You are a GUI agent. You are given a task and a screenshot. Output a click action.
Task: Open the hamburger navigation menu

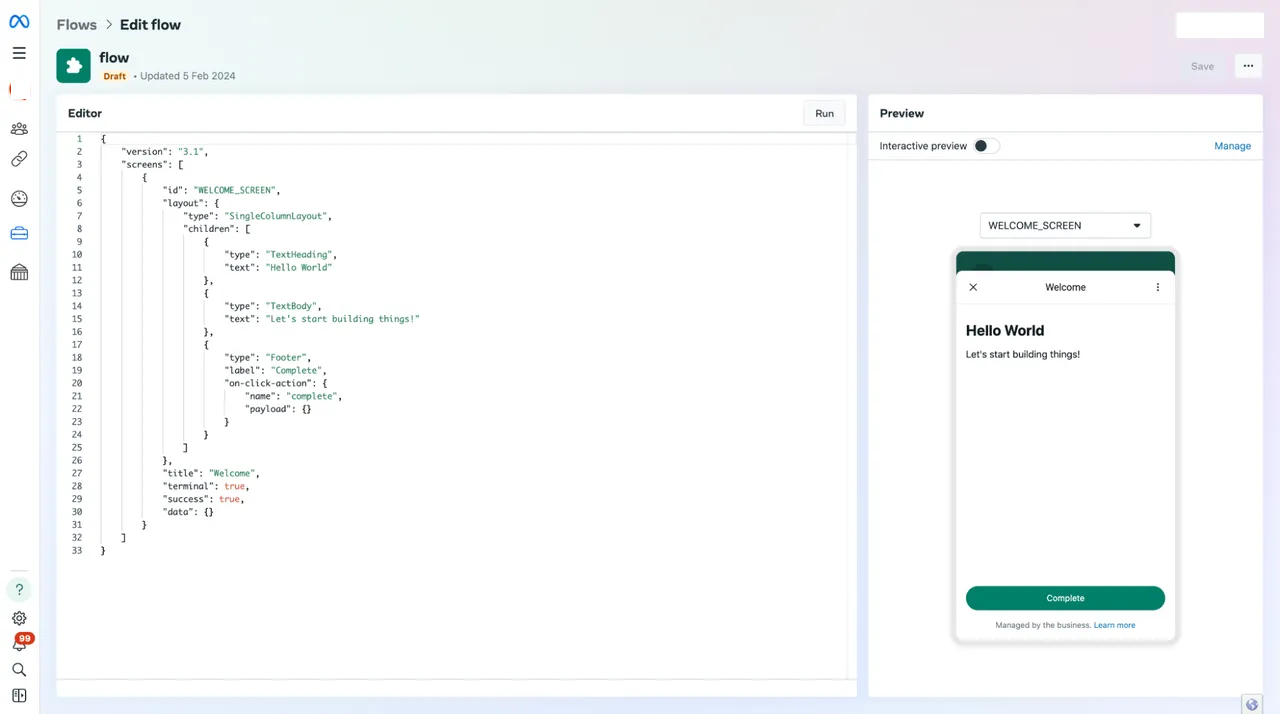pos(19,53)
